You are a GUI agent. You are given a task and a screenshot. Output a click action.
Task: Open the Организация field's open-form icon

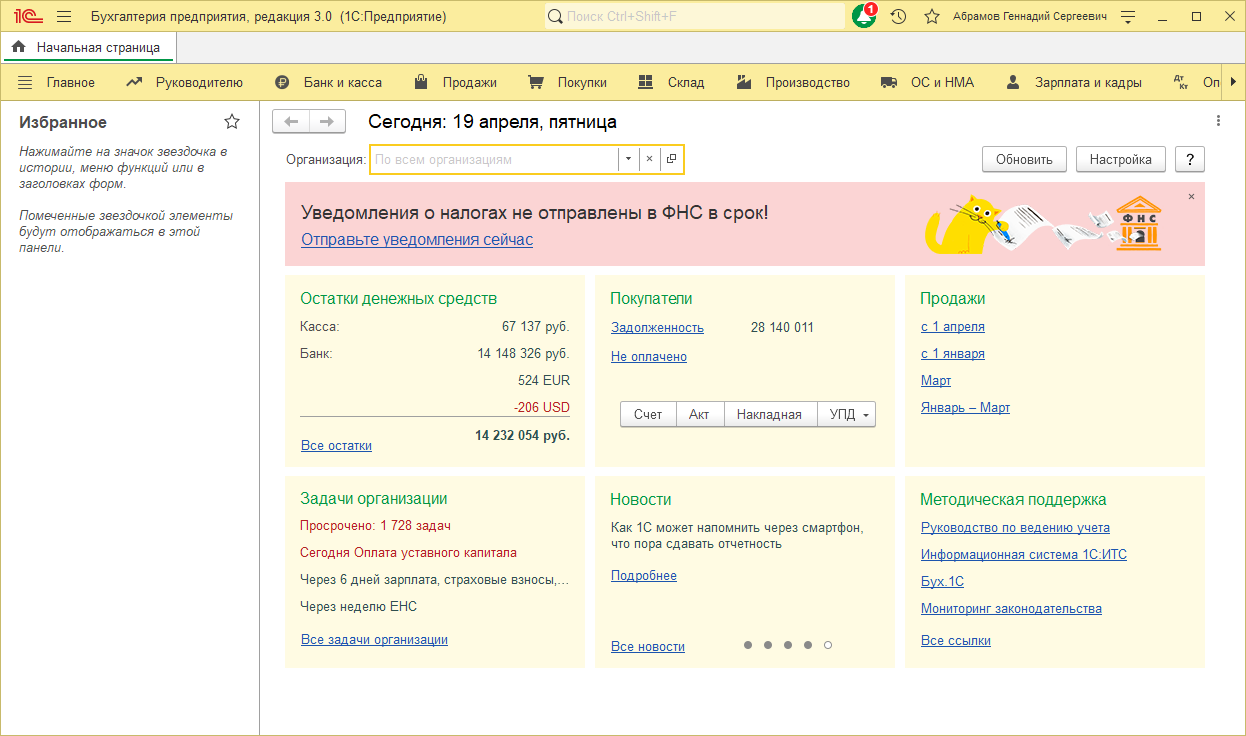click(672, 159)
